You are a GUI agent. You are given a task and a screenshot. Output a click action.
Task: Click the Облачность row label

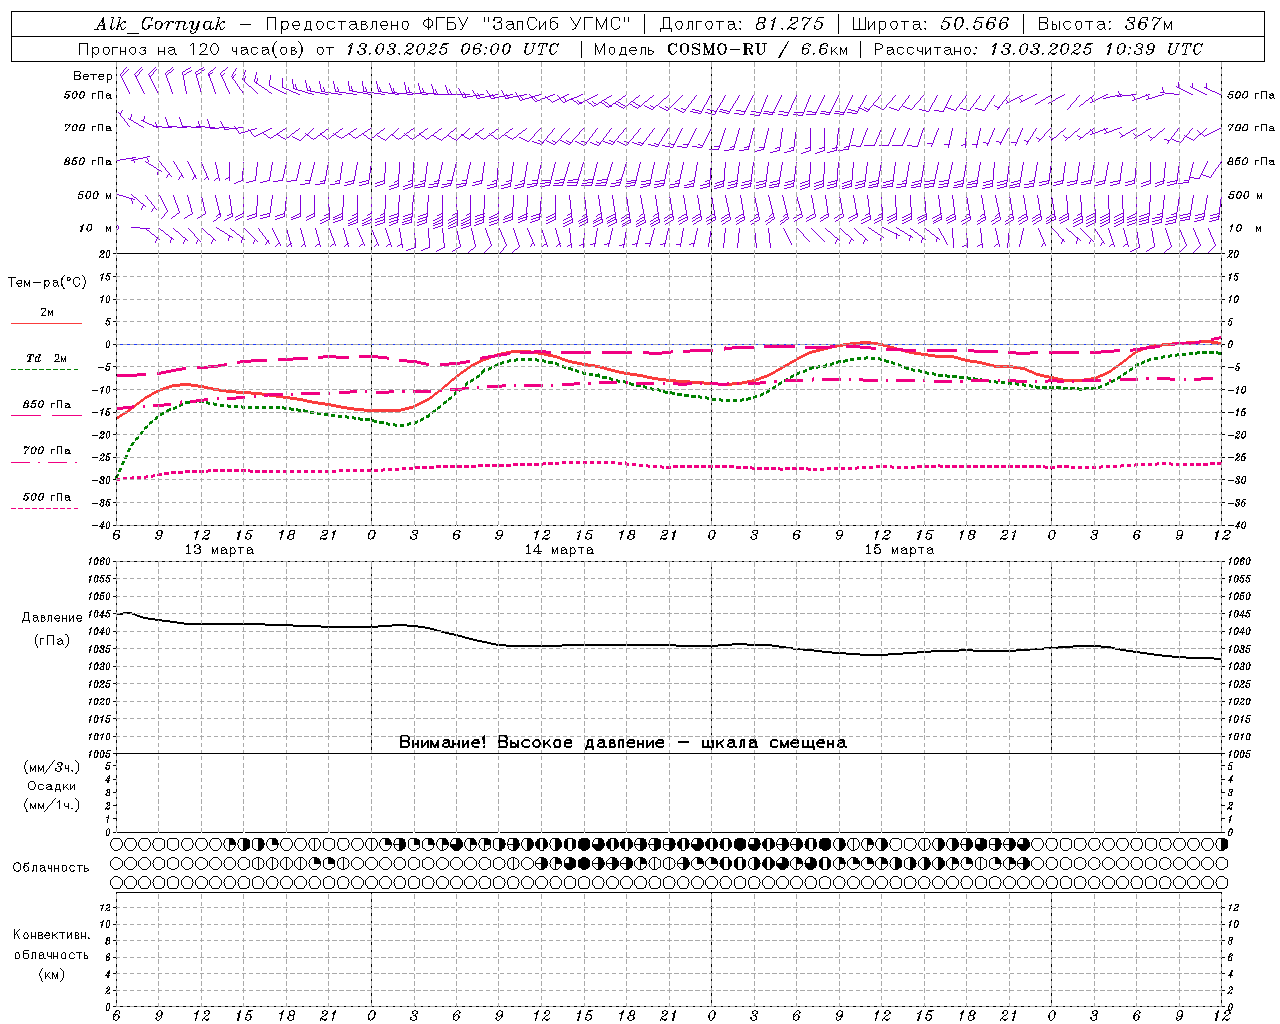click(50, 868)
